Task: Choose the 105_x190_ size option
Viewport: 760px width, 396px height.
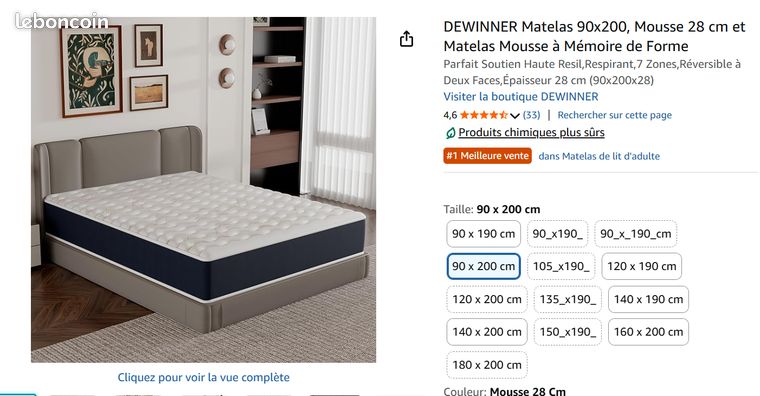Action: point(561,266)
